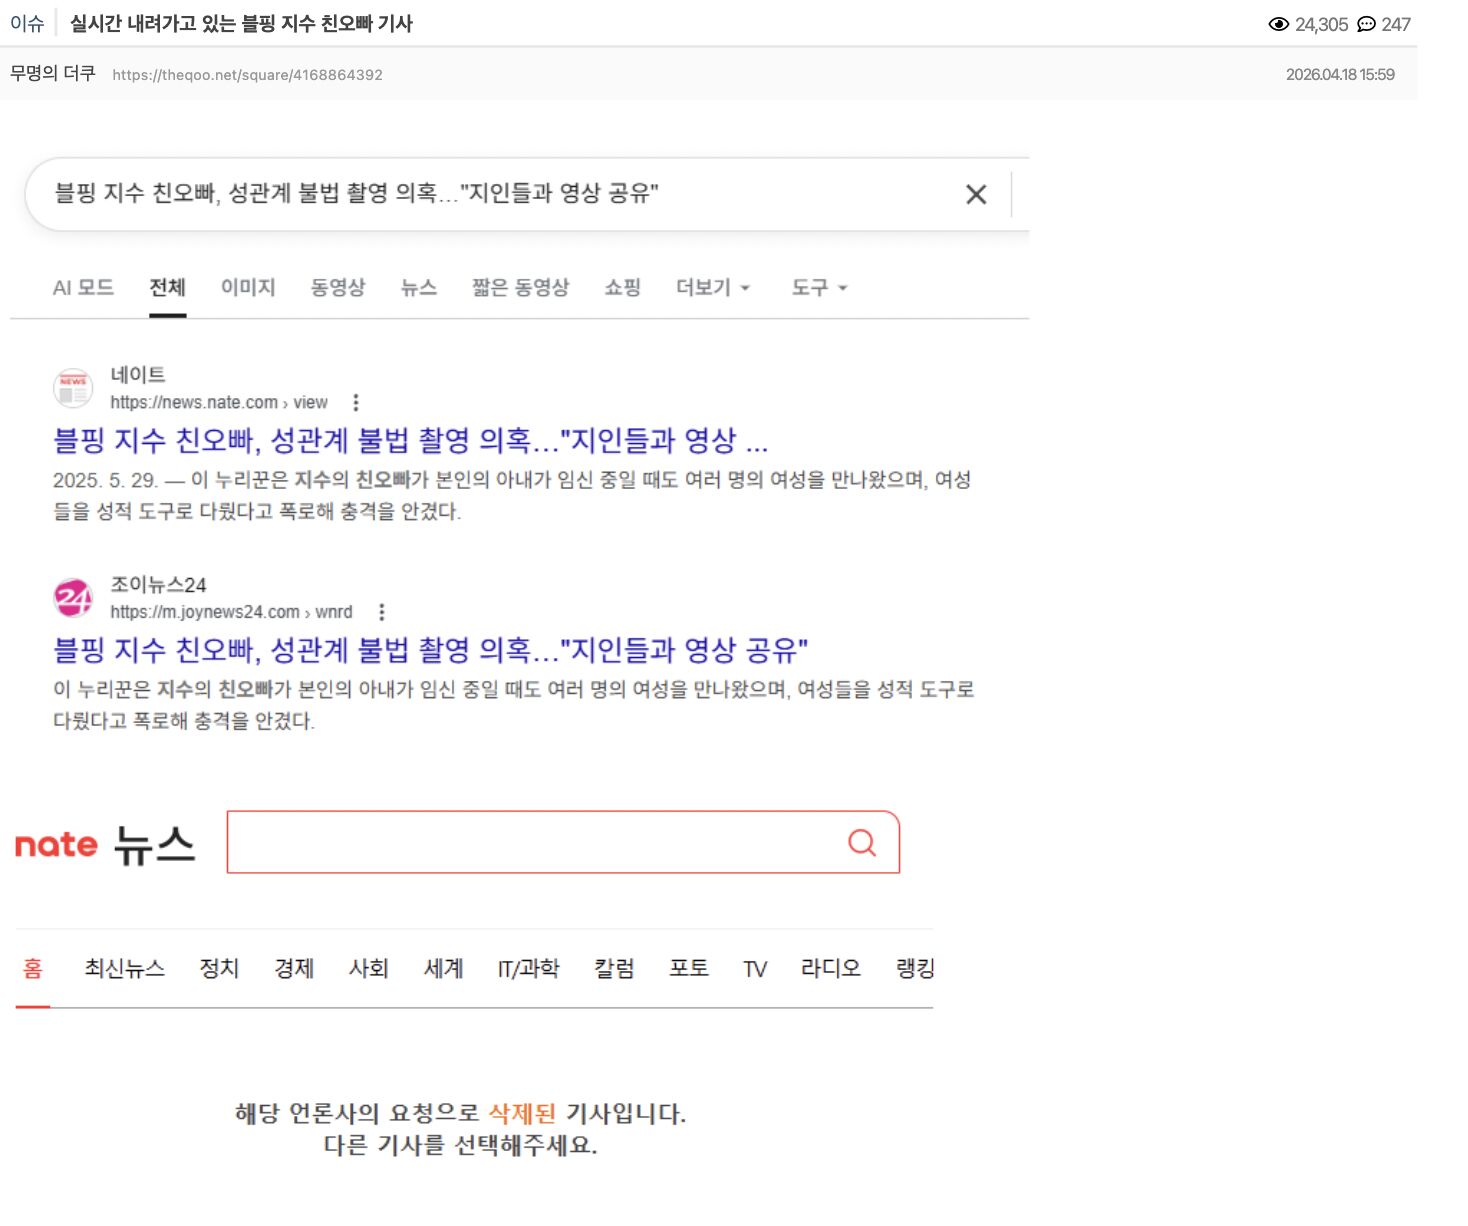Screen dimensions: 1468x1226
Task: Open 경제 section in nate news
Action: click(x=294, y=968)
